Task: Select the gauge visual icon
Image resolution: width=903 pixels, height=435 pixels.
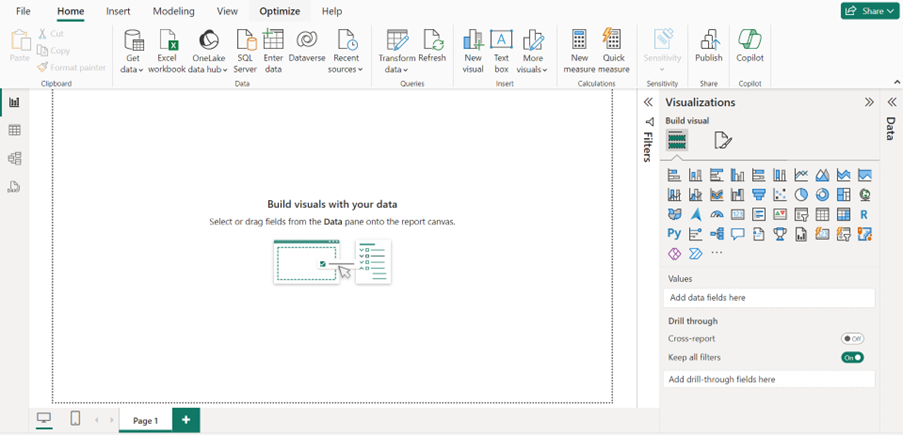Action: tap(716, 214)
